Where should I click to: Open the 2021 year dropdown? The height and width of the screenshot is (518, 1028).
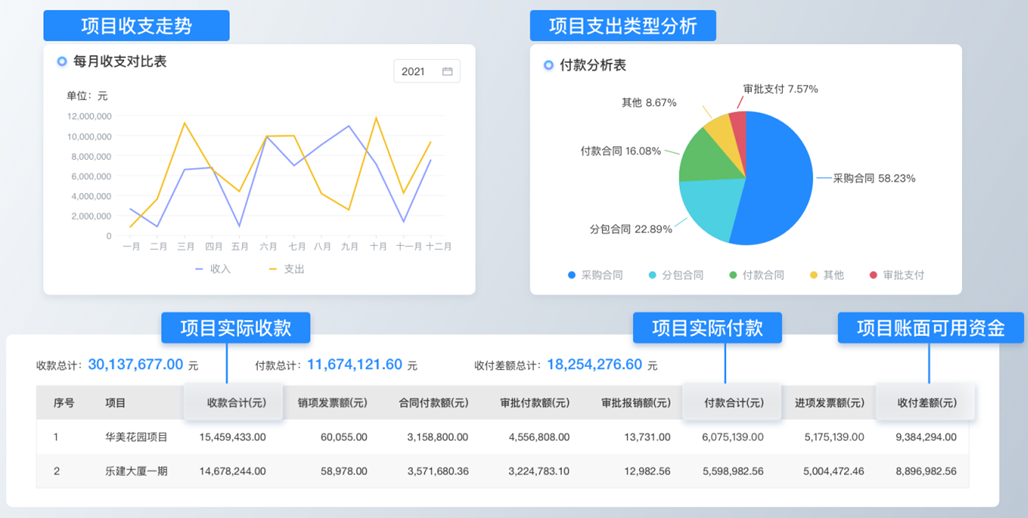tap(426, 72)
